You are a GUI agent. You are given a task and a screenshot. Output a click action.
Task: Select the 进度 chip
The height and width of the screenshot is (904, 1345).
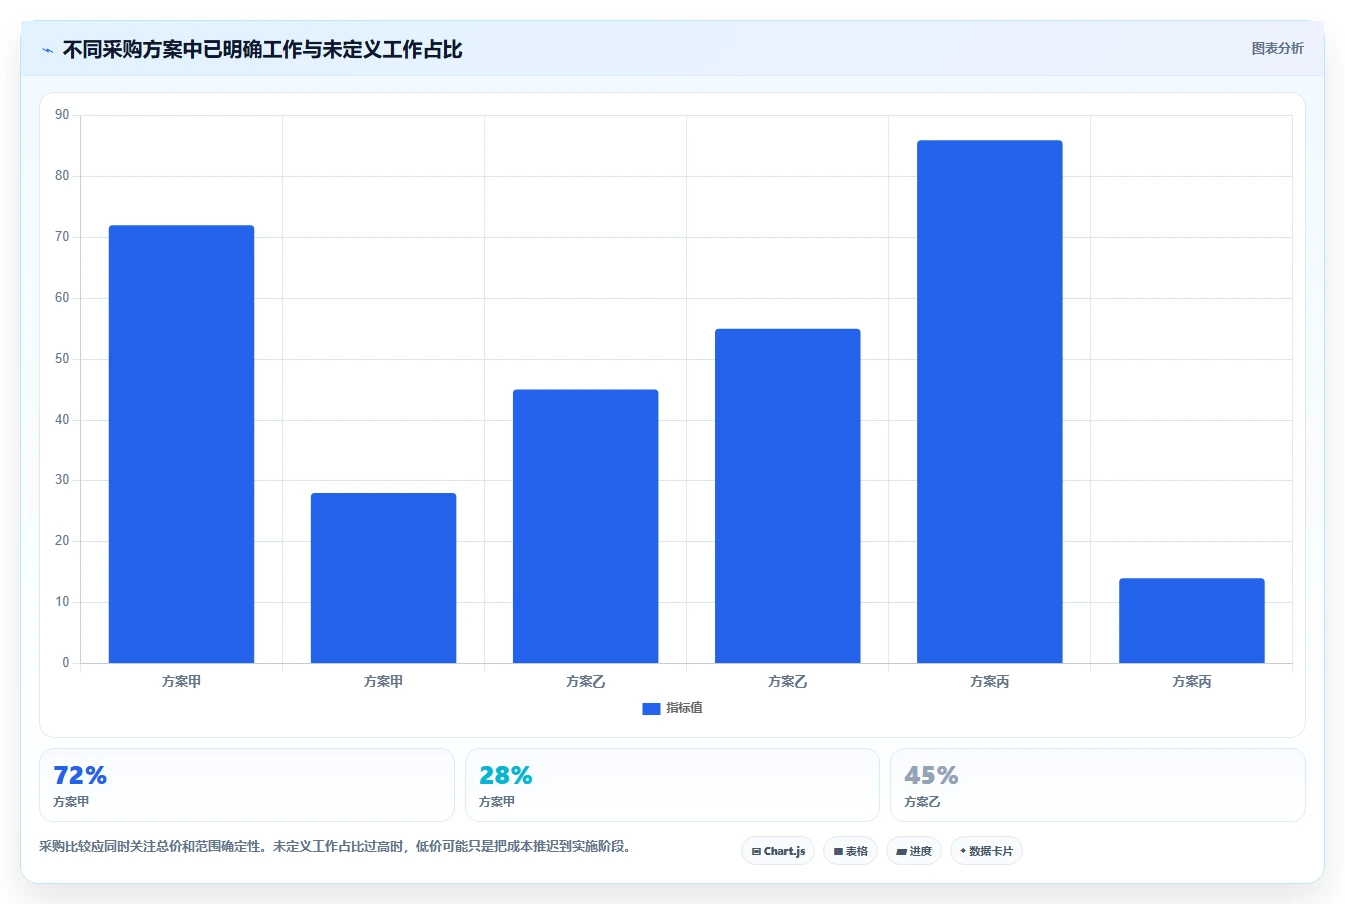point(914,851)
